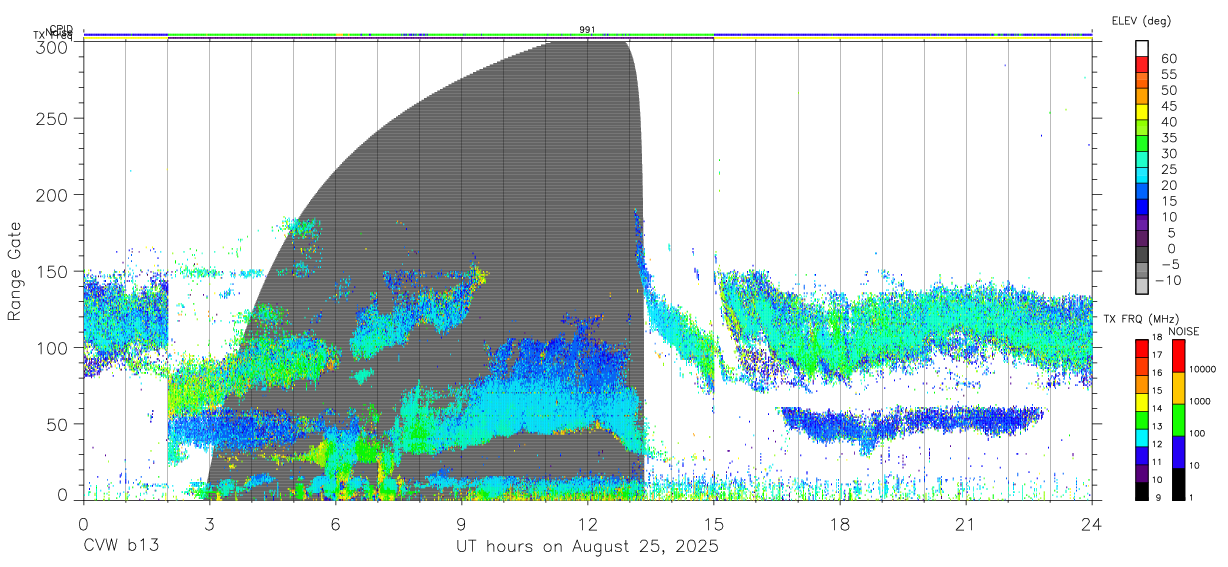Click the "Range Gate" y-axis label
Viewport: 1228px width, 567px height.
pyautogui.click(x=15, y=270)
